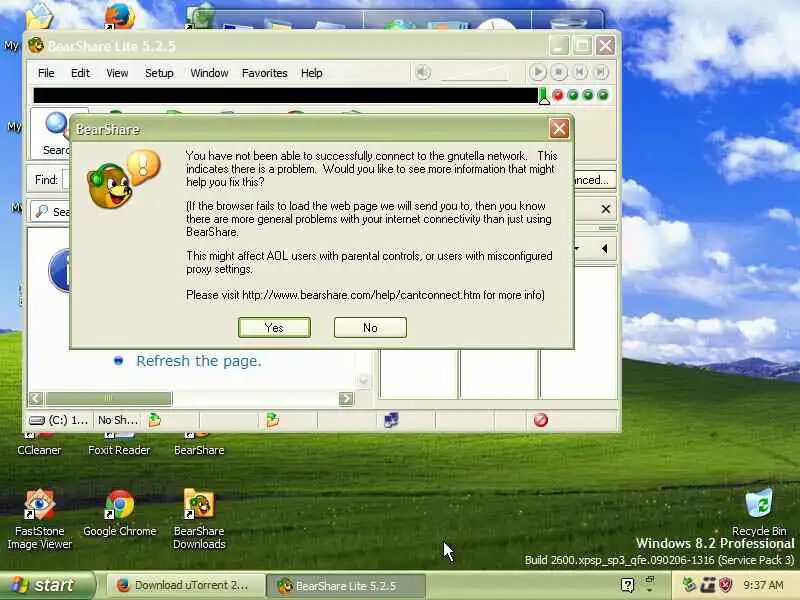Viewport: 800px width, 600px height.
Task: Open the Window menu
Action: pos(209,73)
